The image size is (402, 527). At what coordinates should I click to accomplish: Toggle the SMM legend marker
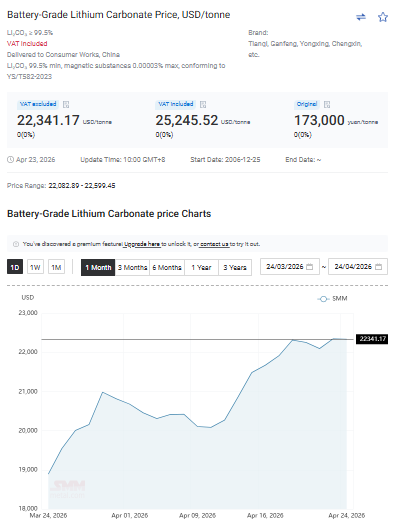tap(323, 299)
